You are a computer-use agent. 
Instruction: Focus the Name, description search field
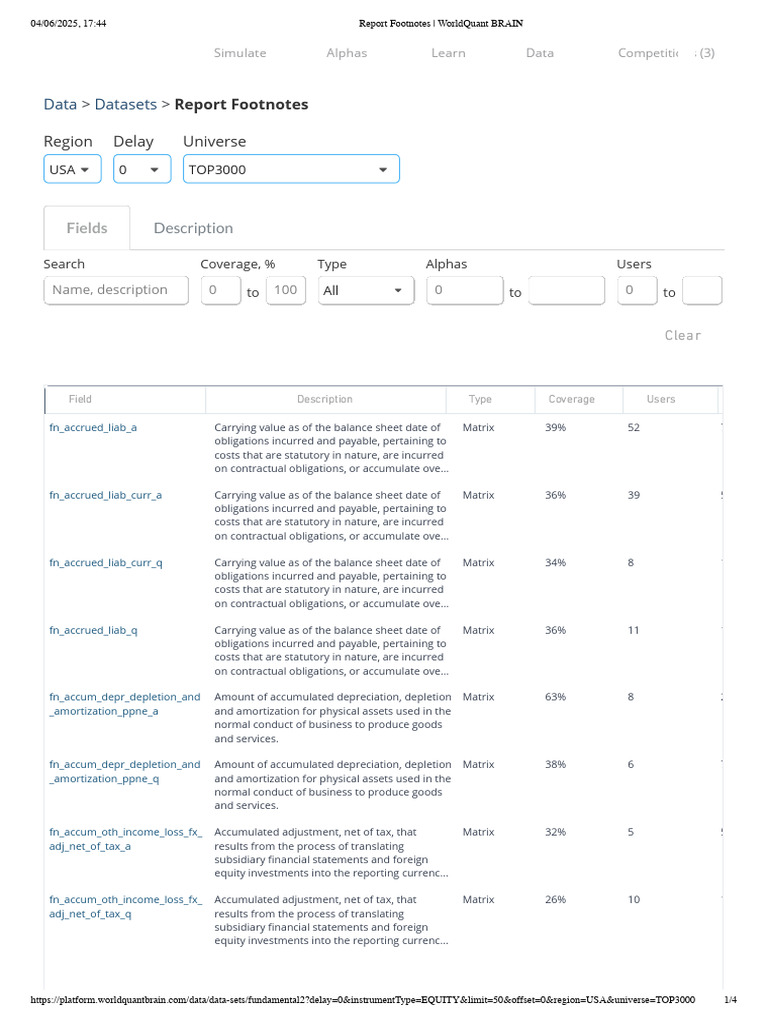click(x=116, y=290)
